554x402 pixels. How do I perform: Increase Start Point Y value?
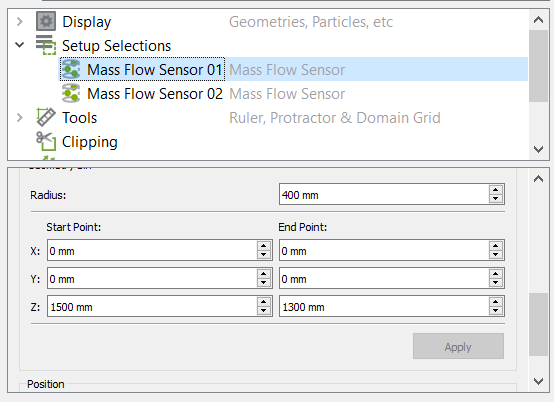(x=264, y=273)
